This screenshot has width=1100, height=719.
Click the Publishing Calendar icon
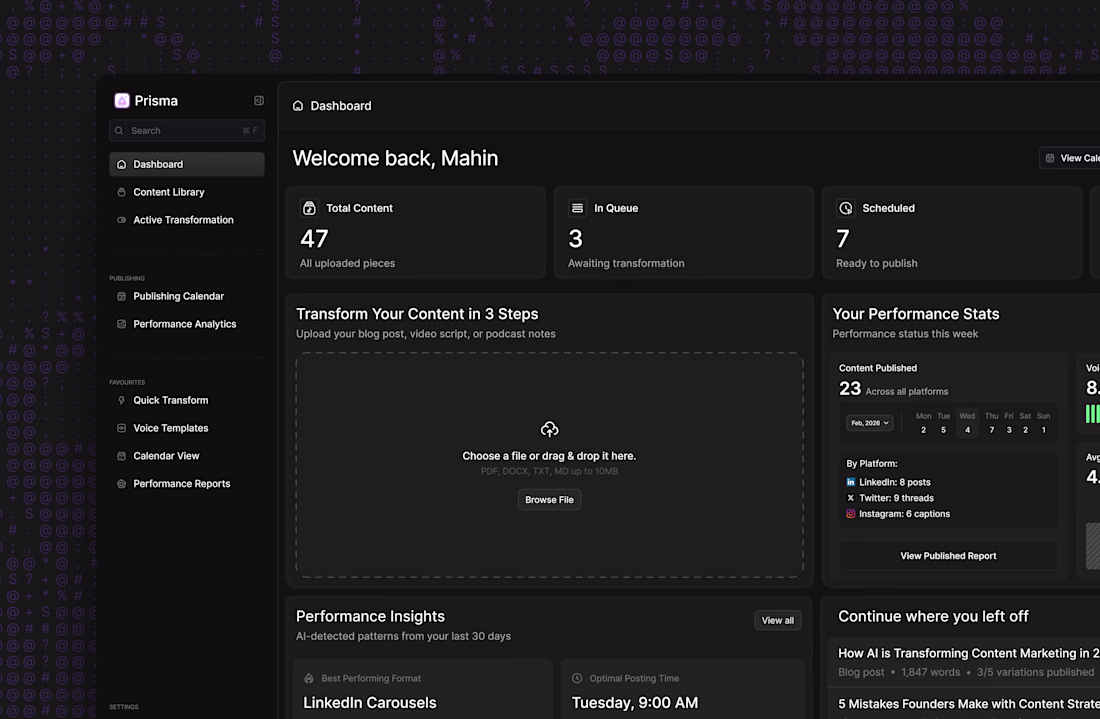pos(122,296)
